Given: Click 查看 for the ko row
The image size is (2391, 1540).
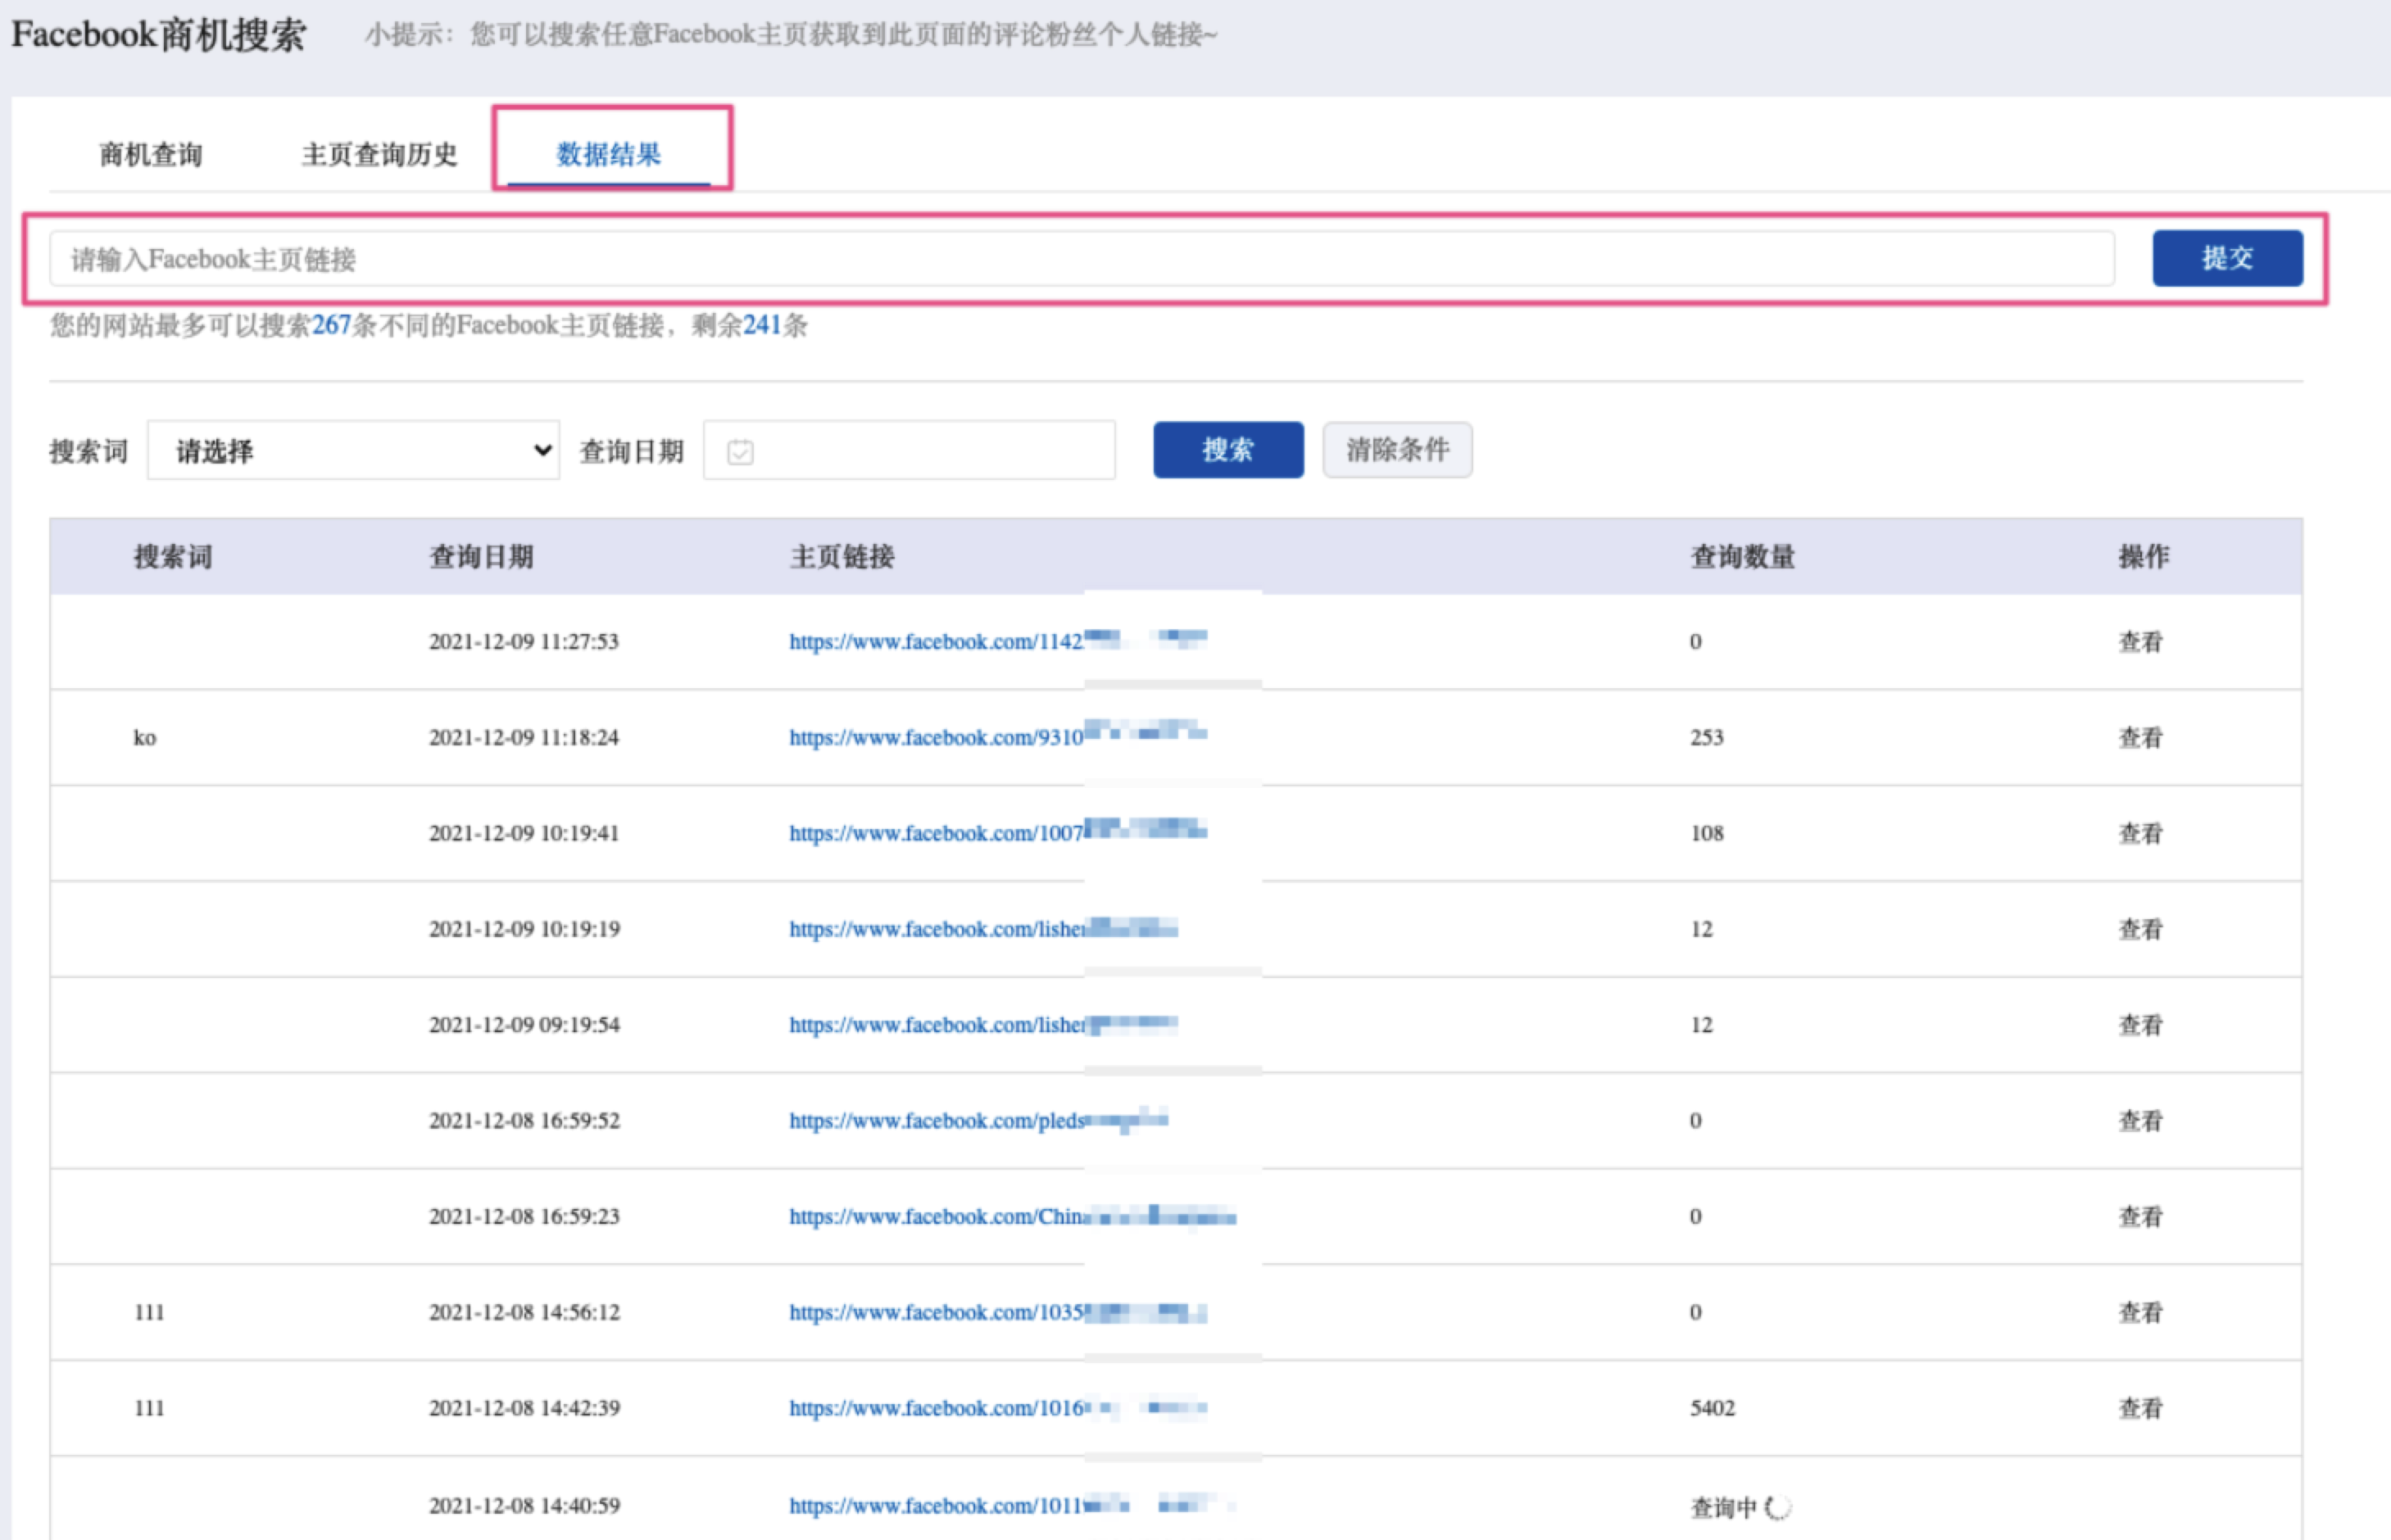Looking at the screenshot, I should [x=2141, y=738].
